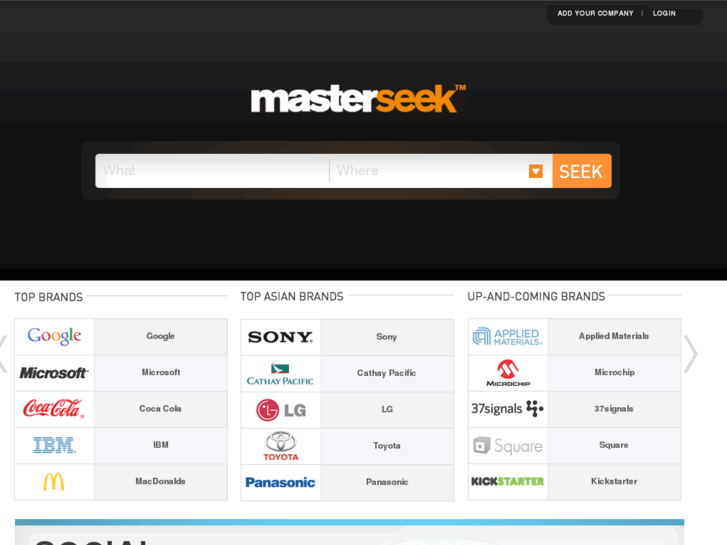Click the IBM logo
This screenshot has width=727, height=545.
tap(55, 445)
